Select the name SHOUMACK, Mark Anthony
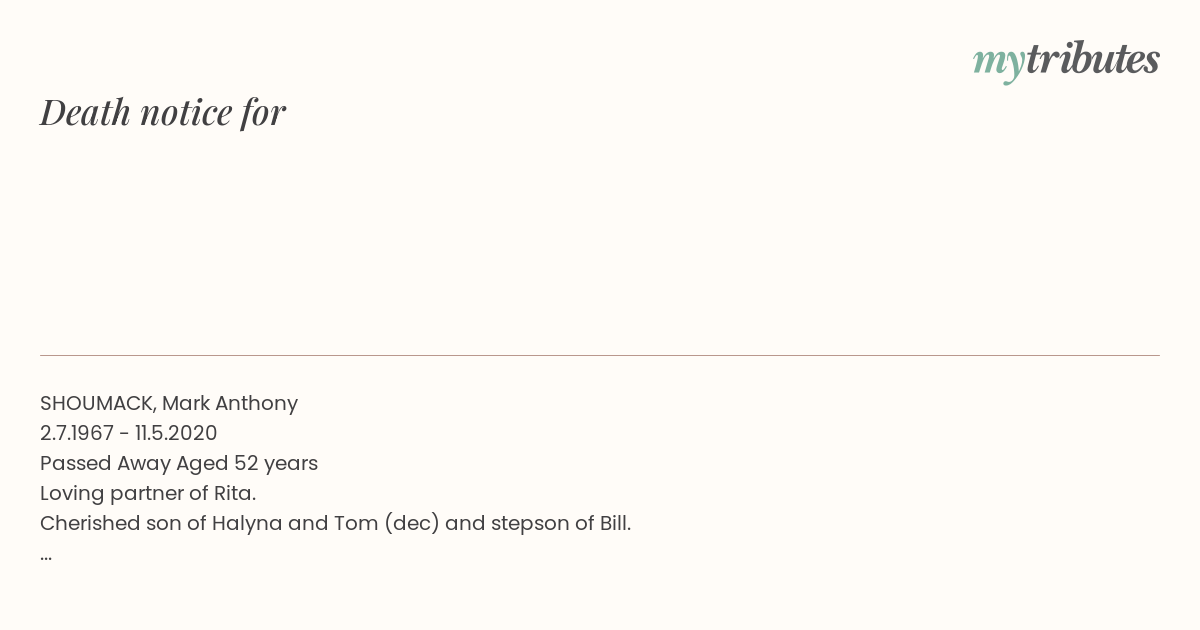This screenshot has width=1200, height=630. (169, 403)
